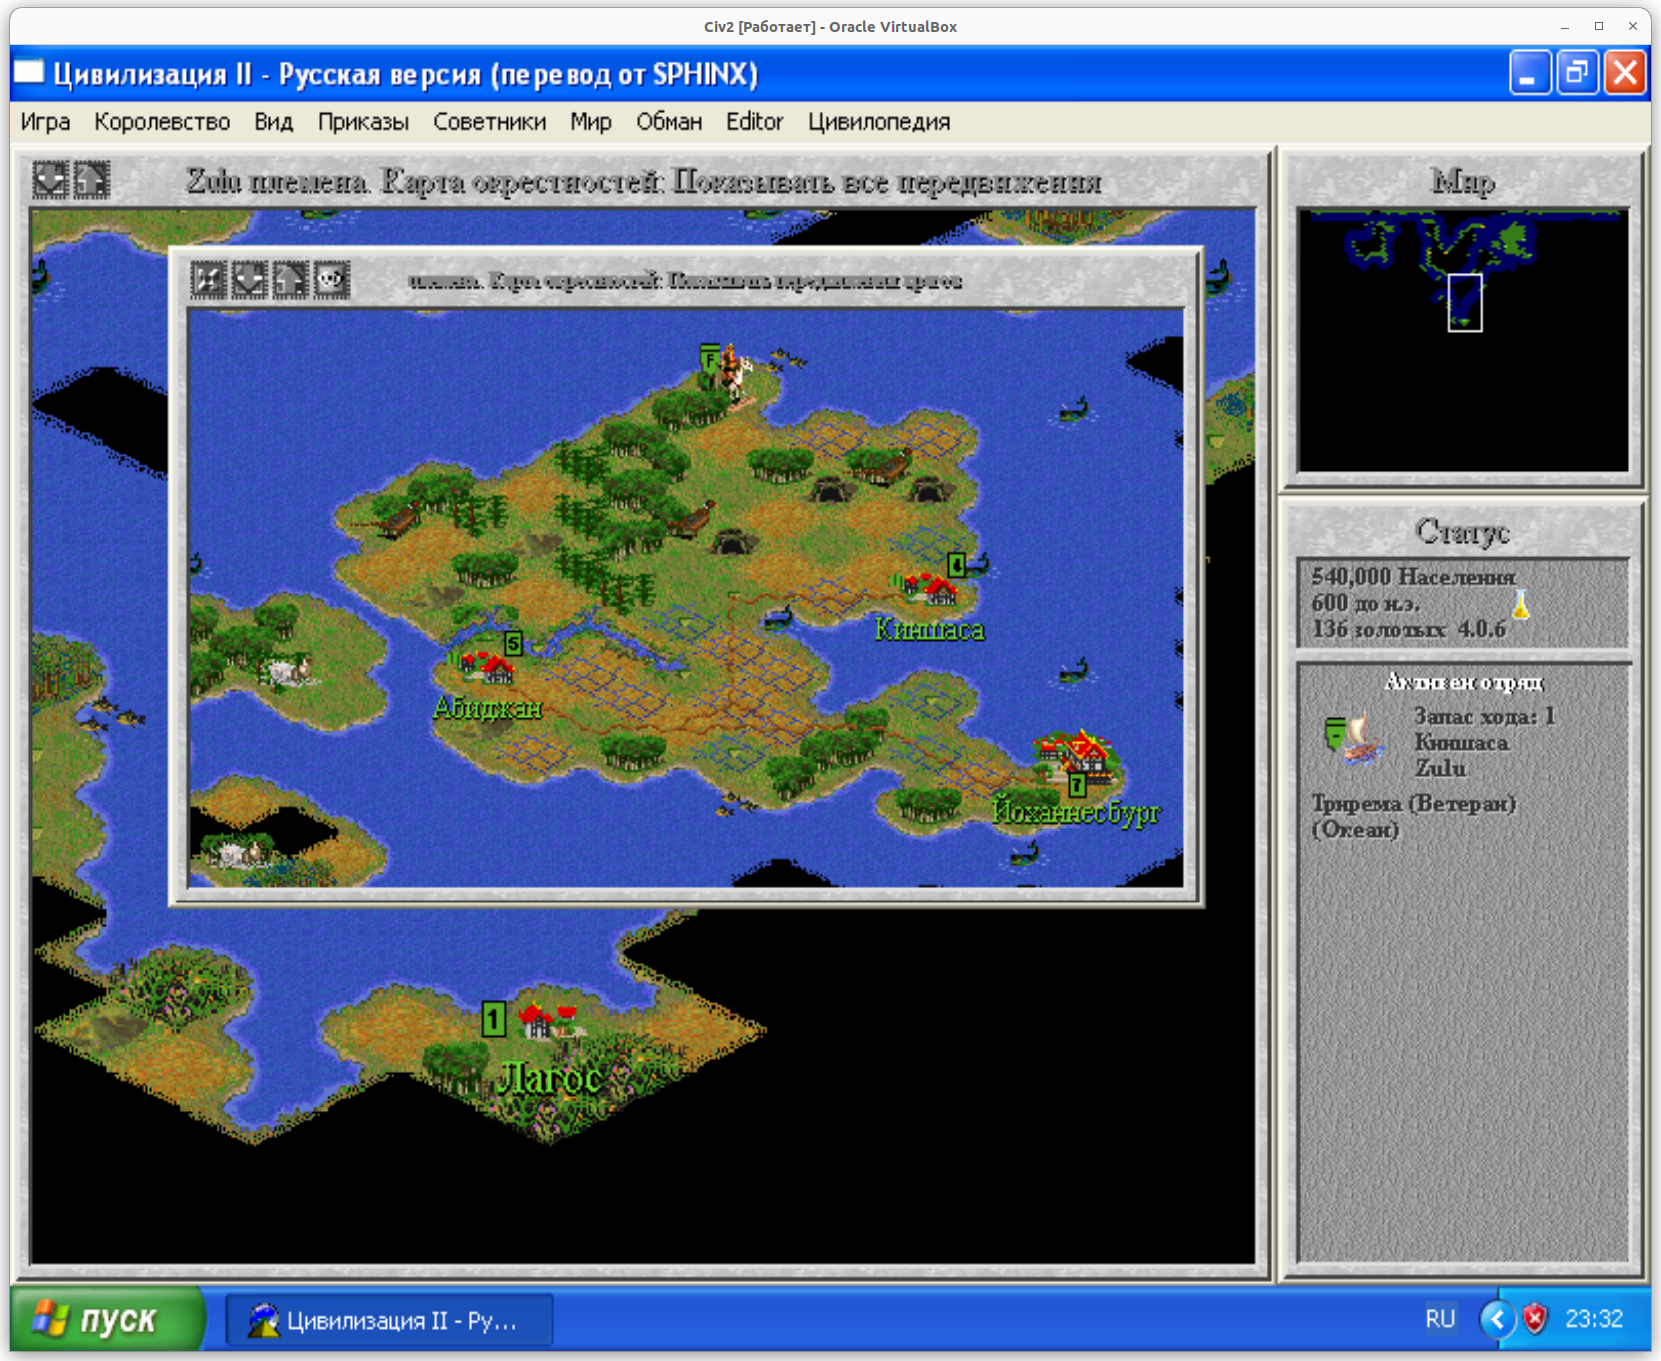The image size is (1661, 1361).
Task: Click the zoom out arrow on main map window
Action: [50, 180]
